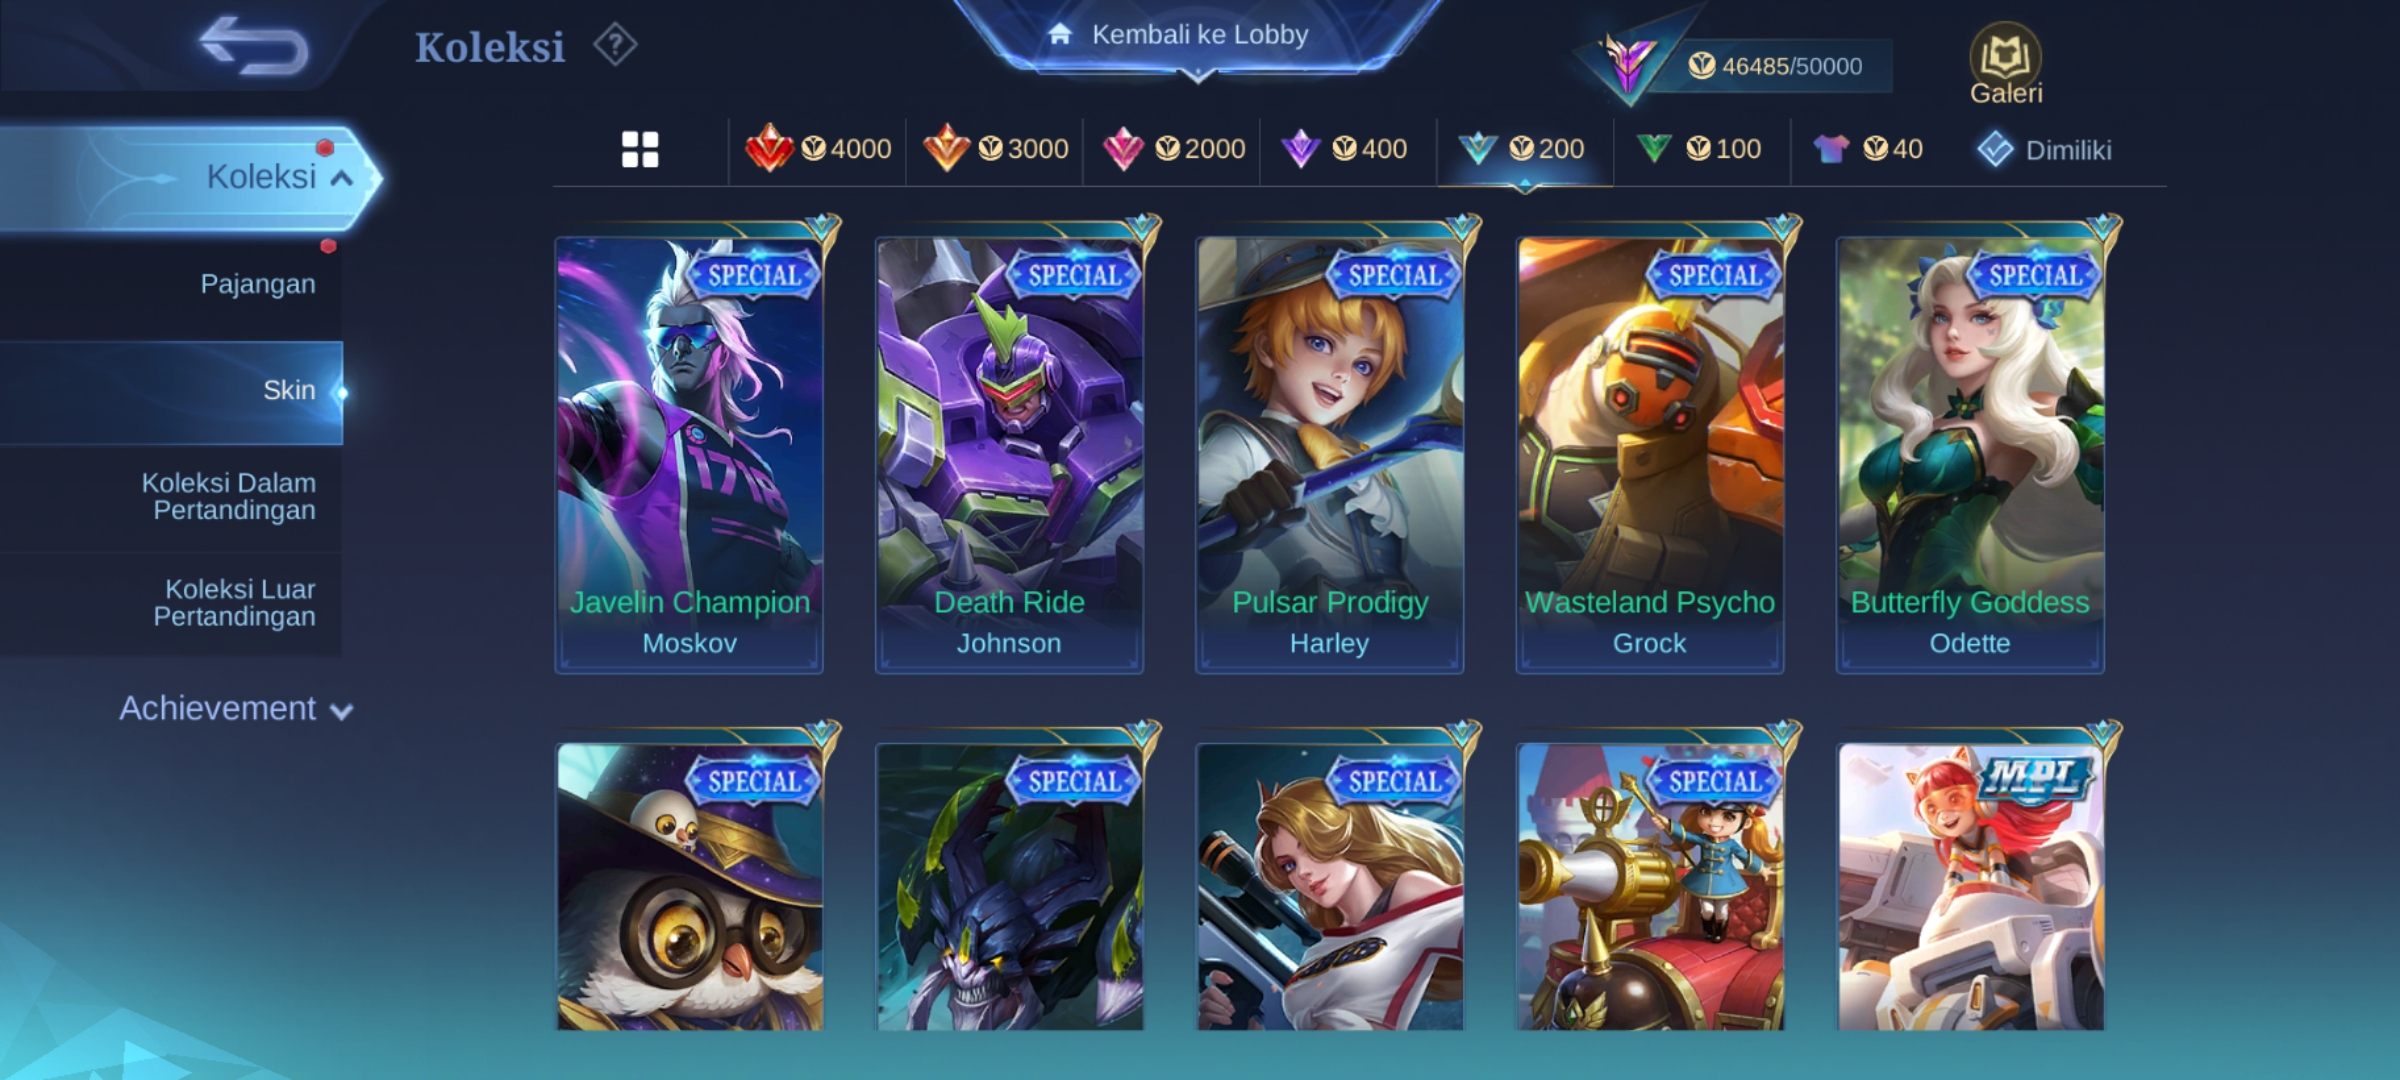This screenshot has height=1080, width=2400.
Task: Tap the back arrow icon
Action: (253, 46)
